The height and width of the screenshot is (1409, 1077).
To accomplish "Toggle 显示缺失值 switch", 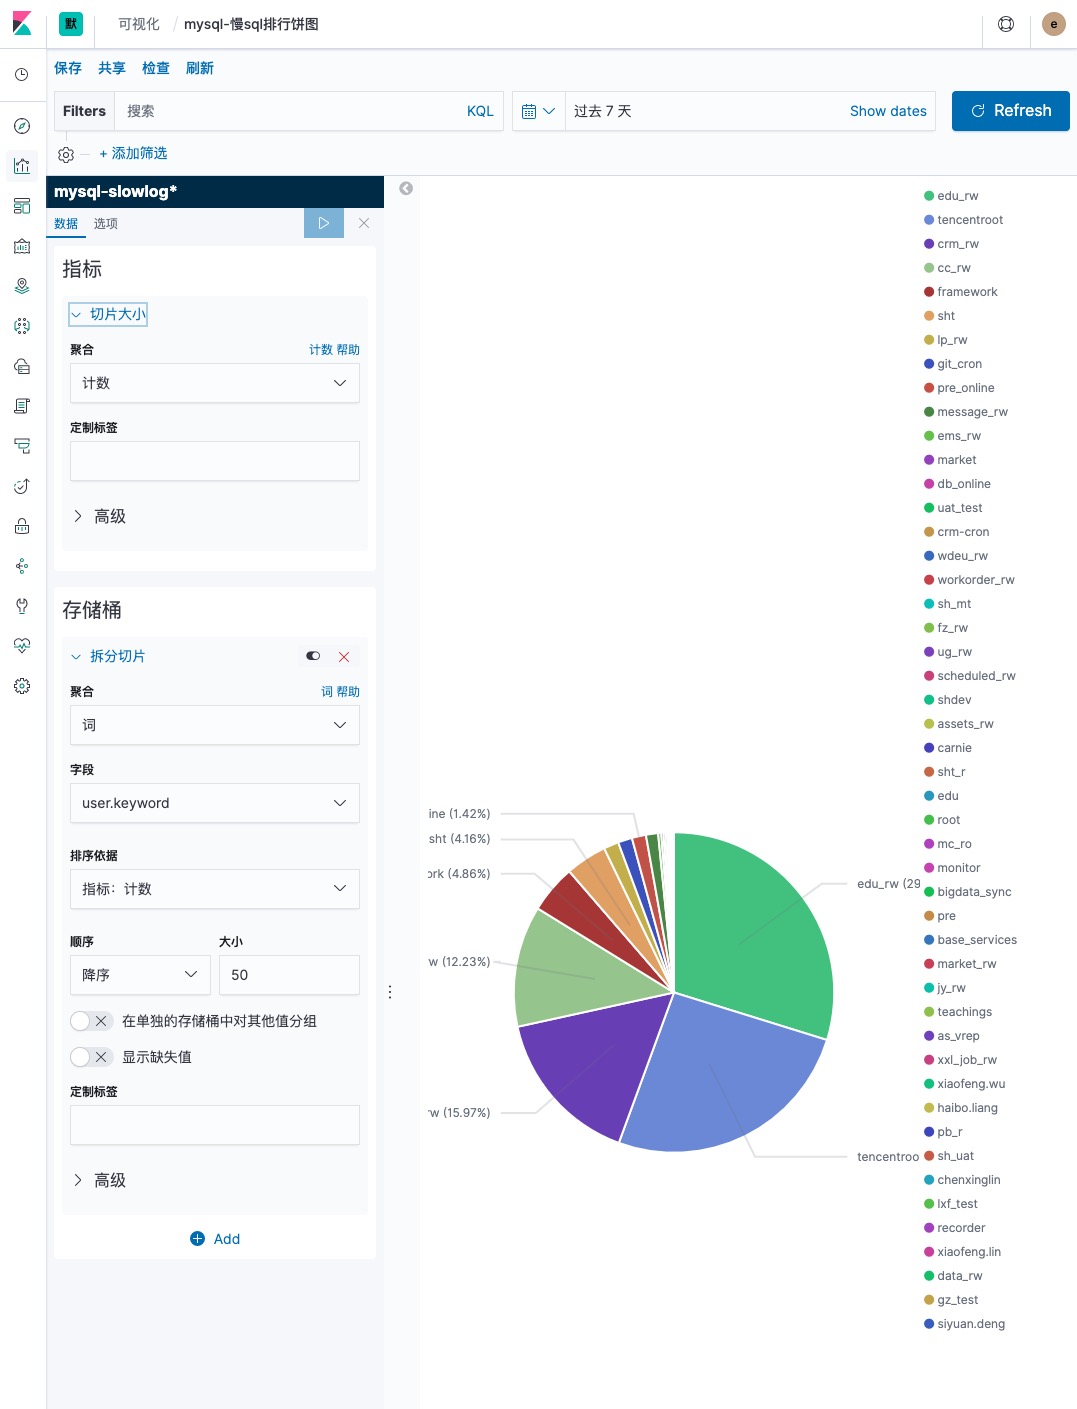I will click(91, 1057).
